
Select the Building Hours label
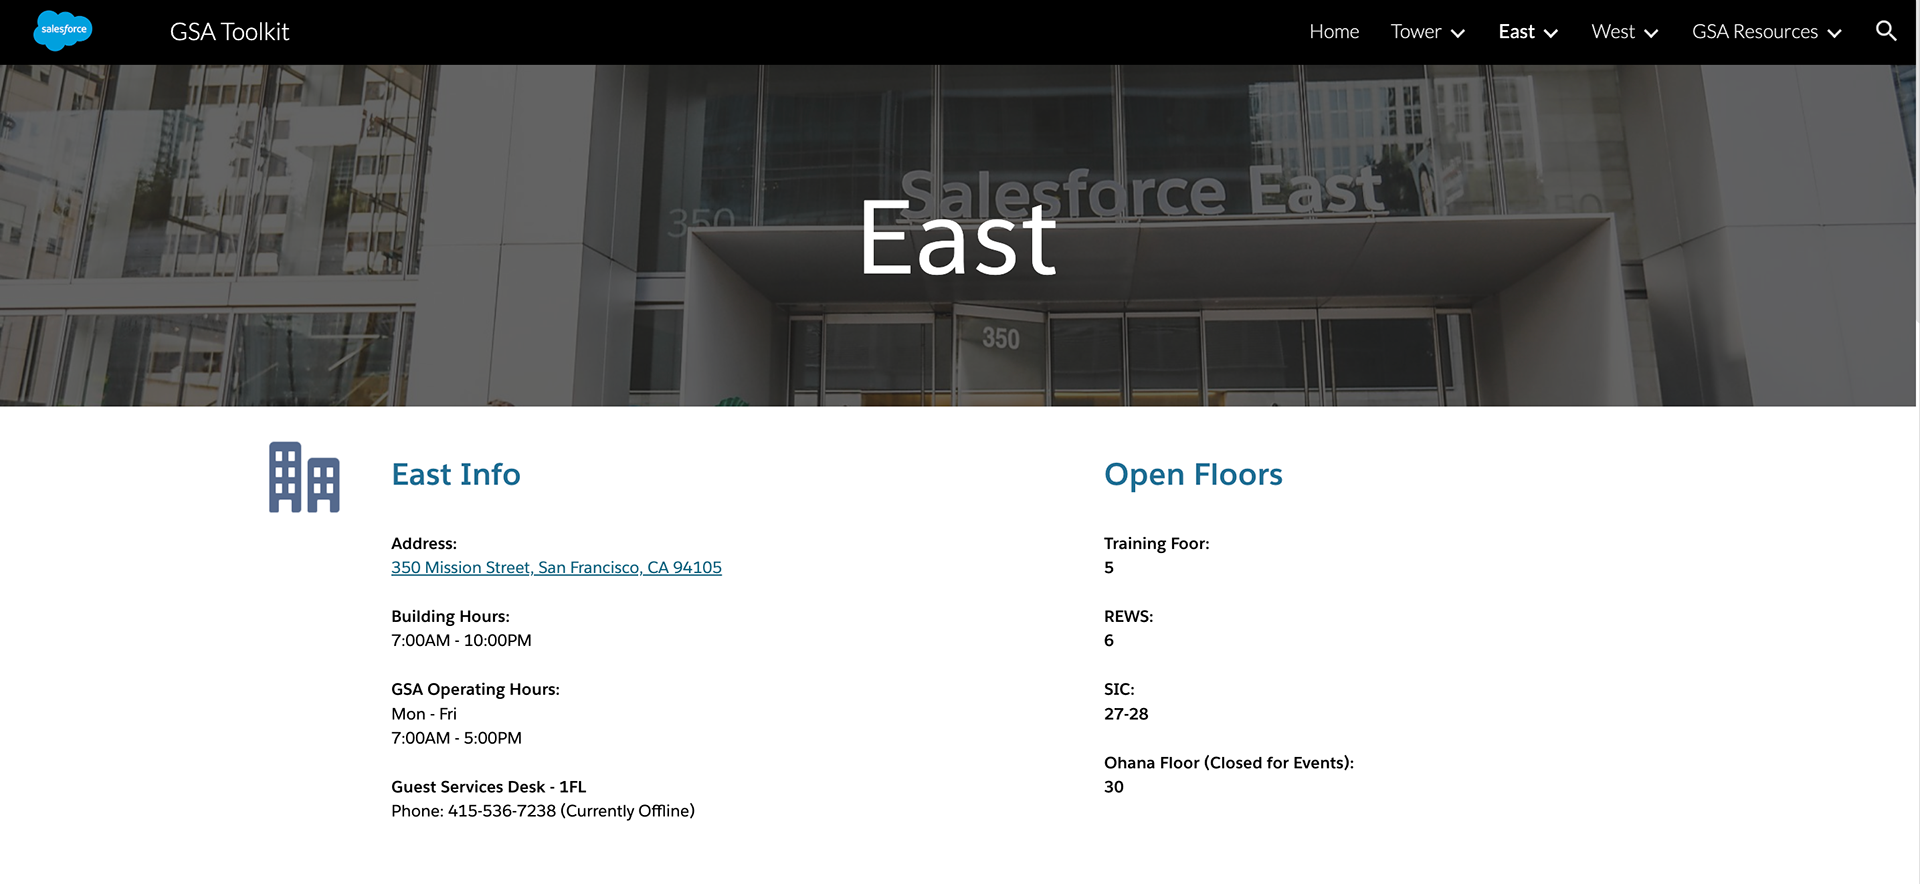click(450, 616)
